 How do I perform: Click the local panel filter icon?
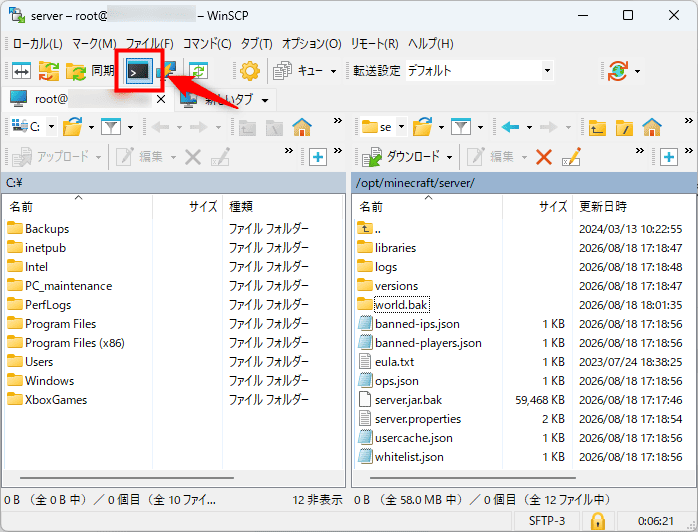tap(111, 127)
